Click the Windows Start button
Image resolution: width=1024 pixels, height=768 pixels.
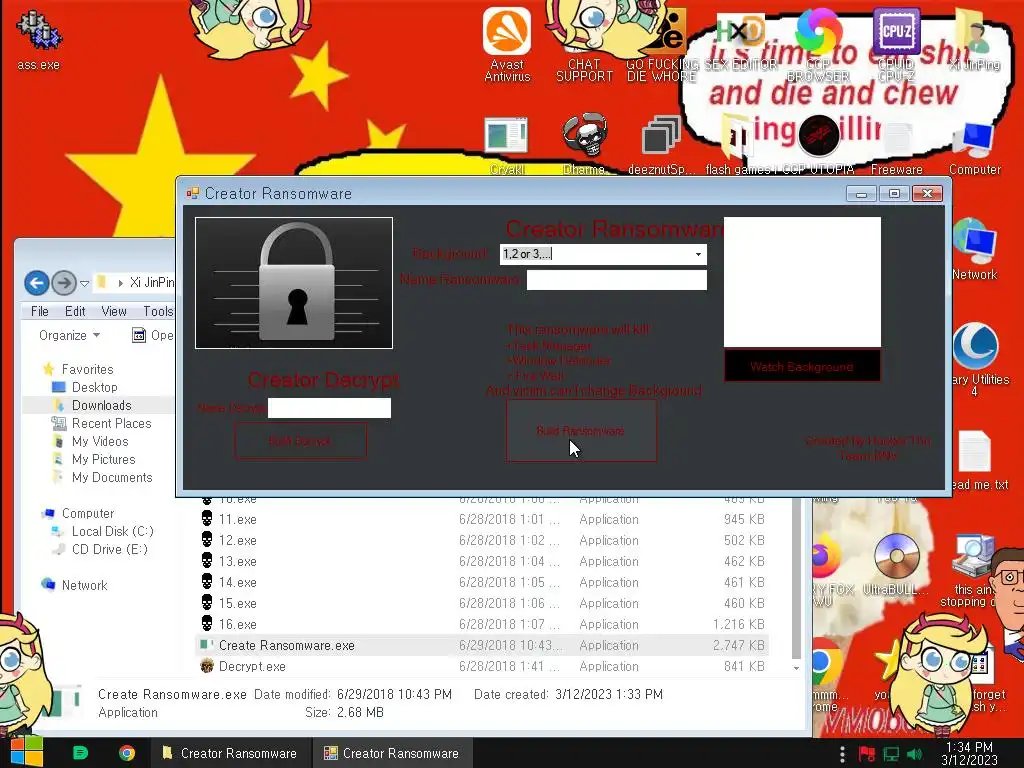(x=26, y=752)
